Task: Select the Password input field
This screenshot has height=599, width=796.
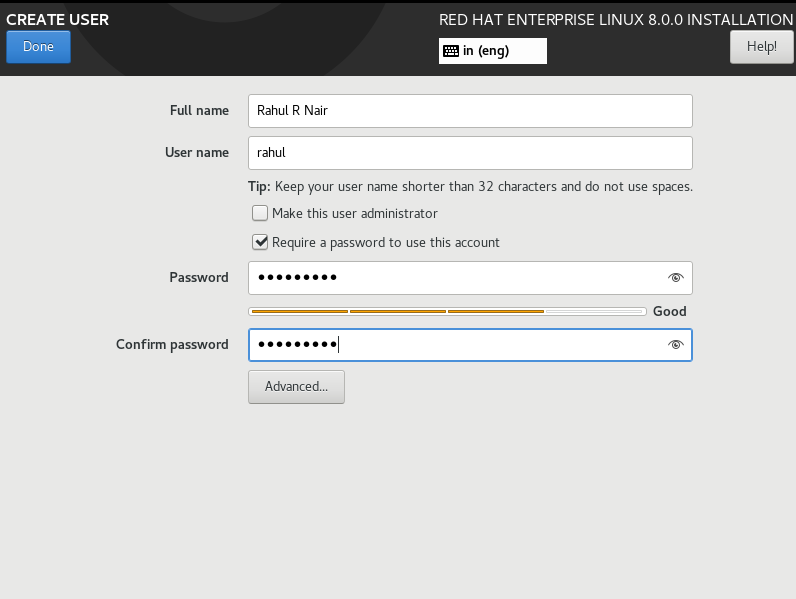Action: tap(470, 278)
